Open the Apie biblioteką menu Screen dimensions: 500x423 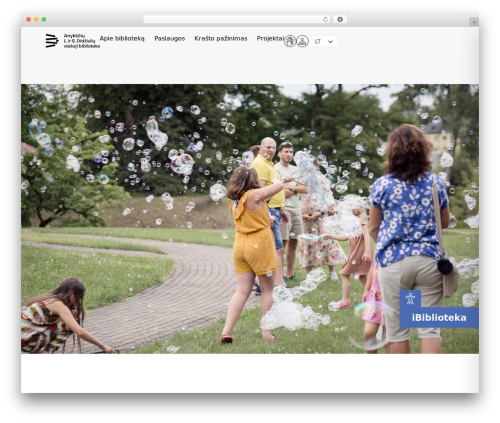click(x=122, y=39)
